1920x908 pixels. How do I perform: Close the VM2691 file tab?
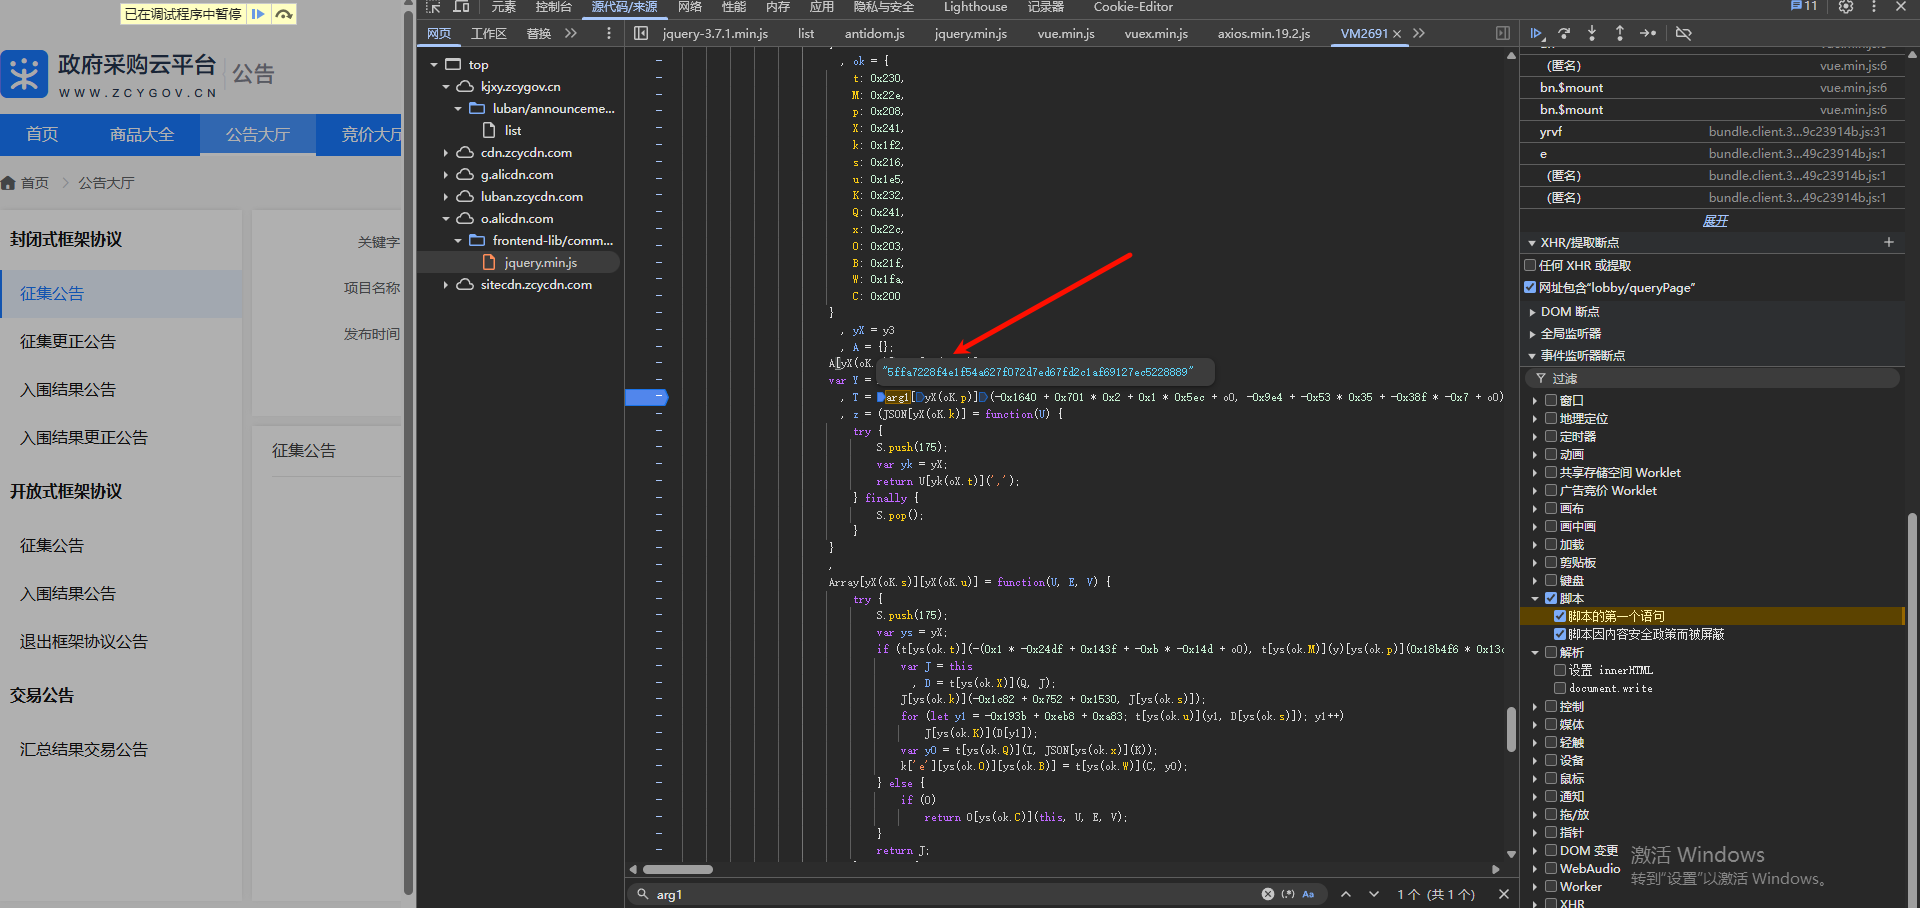pos(1397,34)
